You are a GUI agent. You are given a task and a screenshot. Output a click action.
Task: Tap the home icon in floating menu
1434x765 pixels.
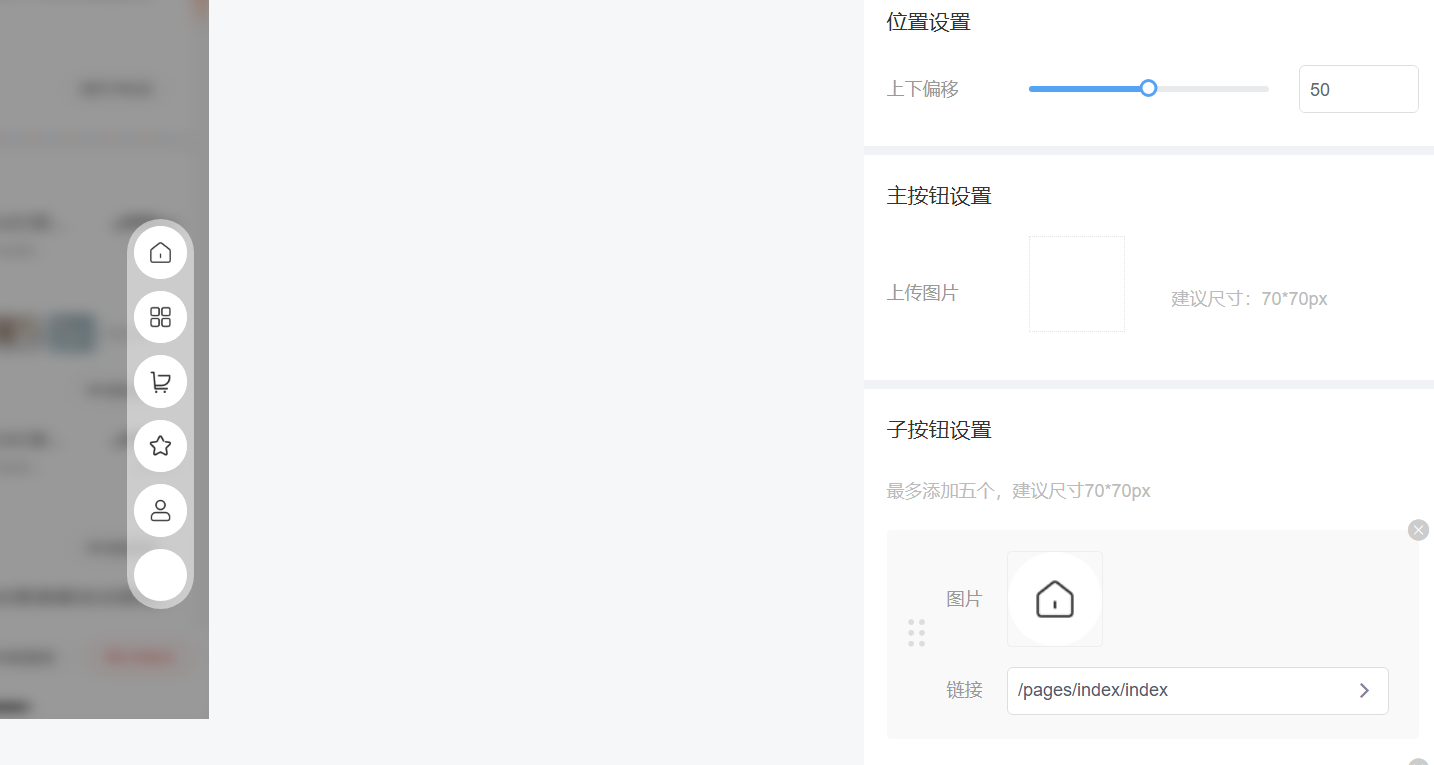pos(160,252)
